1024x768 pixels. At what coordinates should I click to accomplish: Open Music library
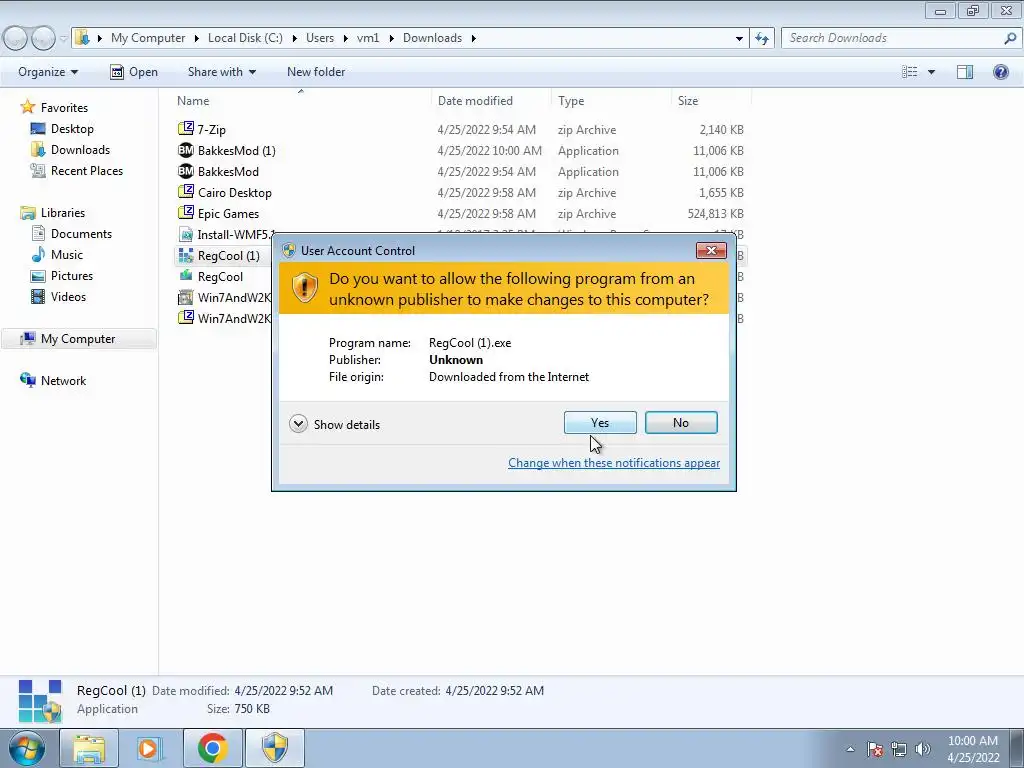point(67,255)
